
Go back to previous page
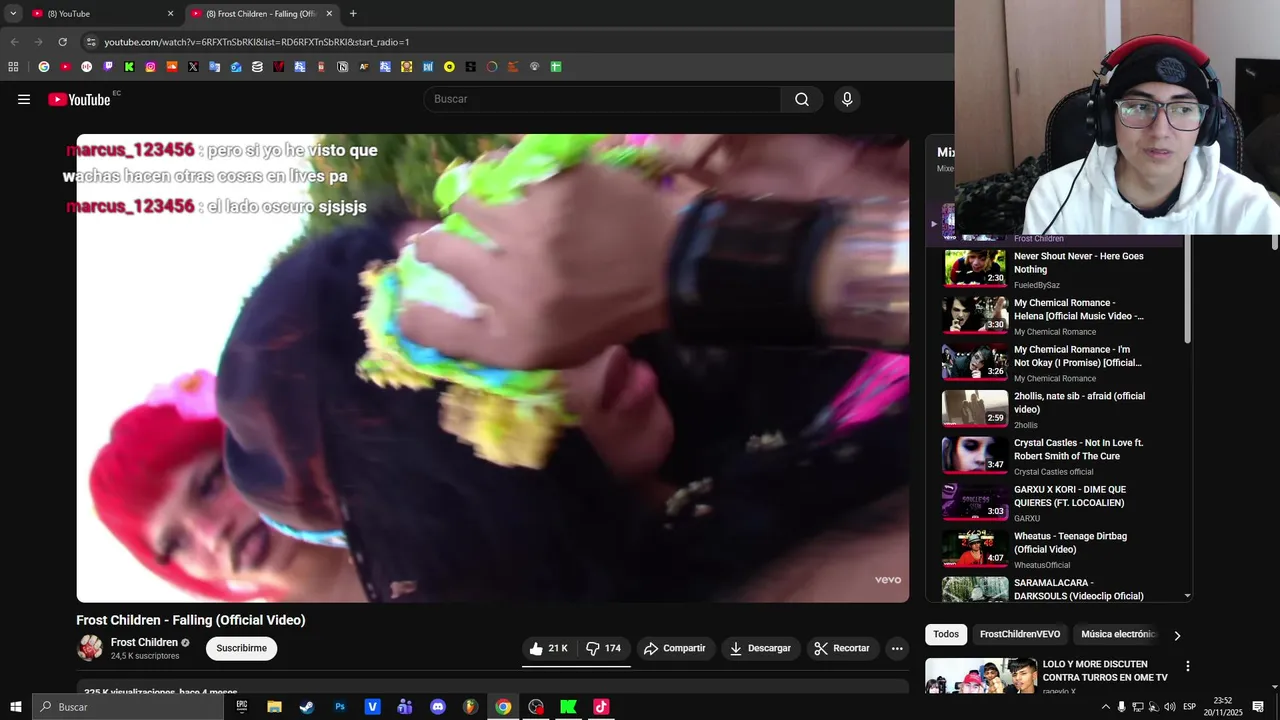[x=14, y=42]
